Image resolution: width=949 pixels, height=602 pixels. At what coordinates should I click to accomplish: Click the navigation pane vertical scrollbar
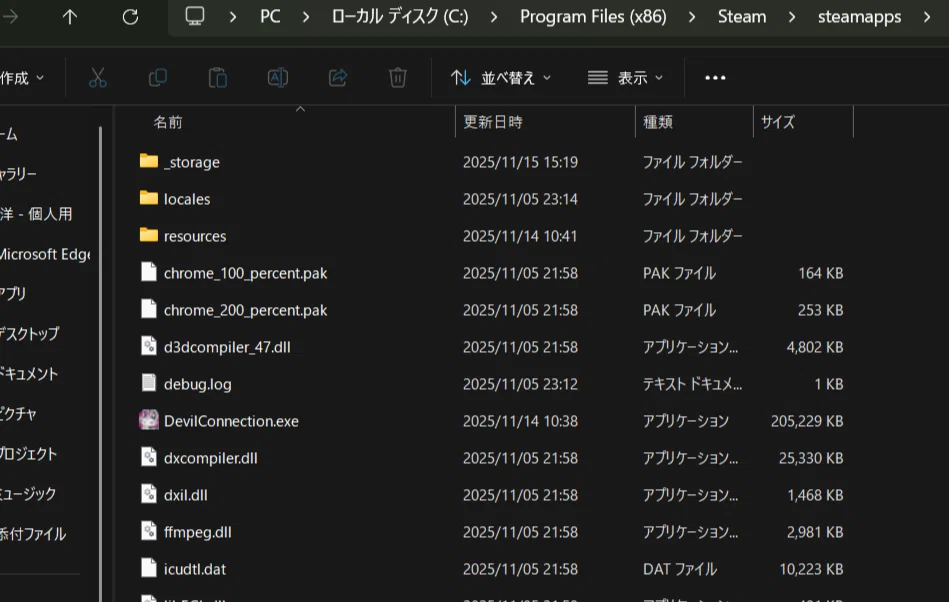[100, 363]
